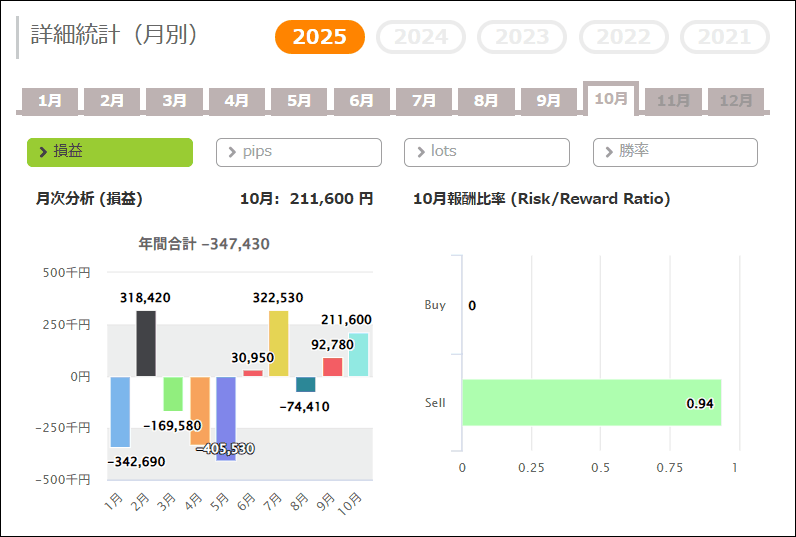Click the blue January loss bar
Viewport: 796px width, 537px height.
click(120, 411)
